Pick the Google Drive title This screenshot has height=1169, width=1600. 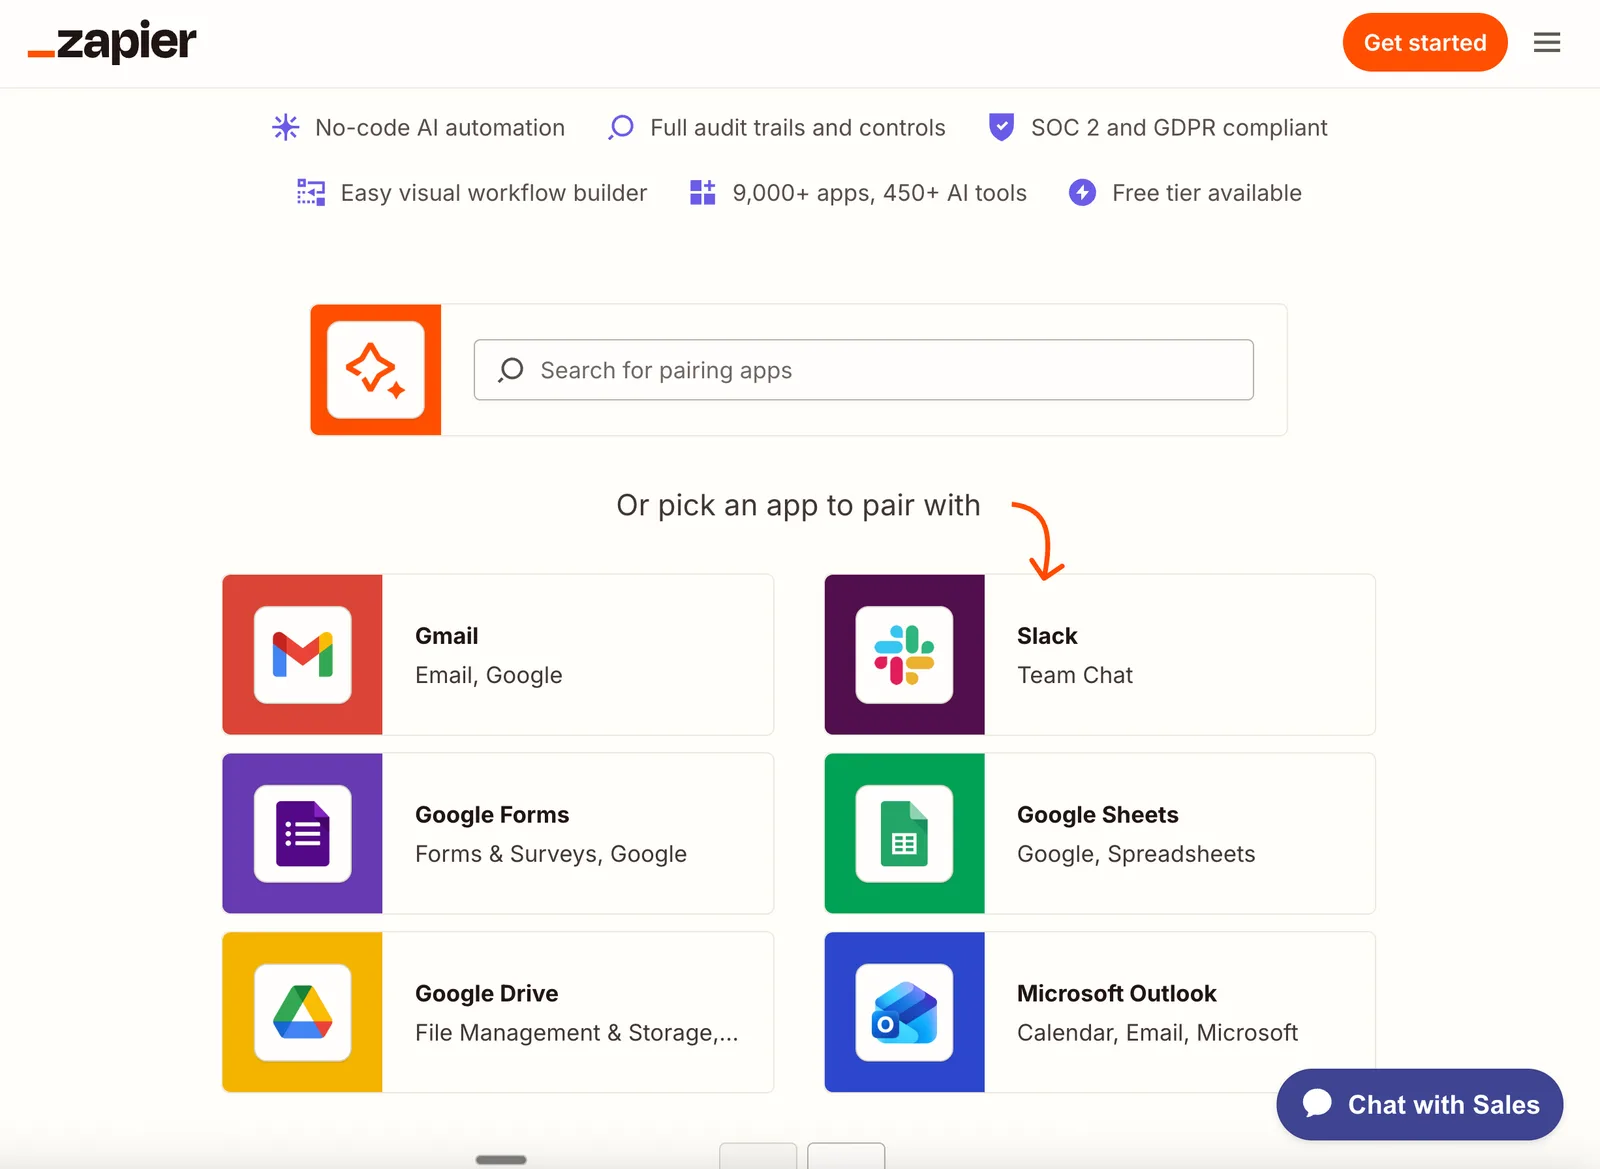pos(487,994)
